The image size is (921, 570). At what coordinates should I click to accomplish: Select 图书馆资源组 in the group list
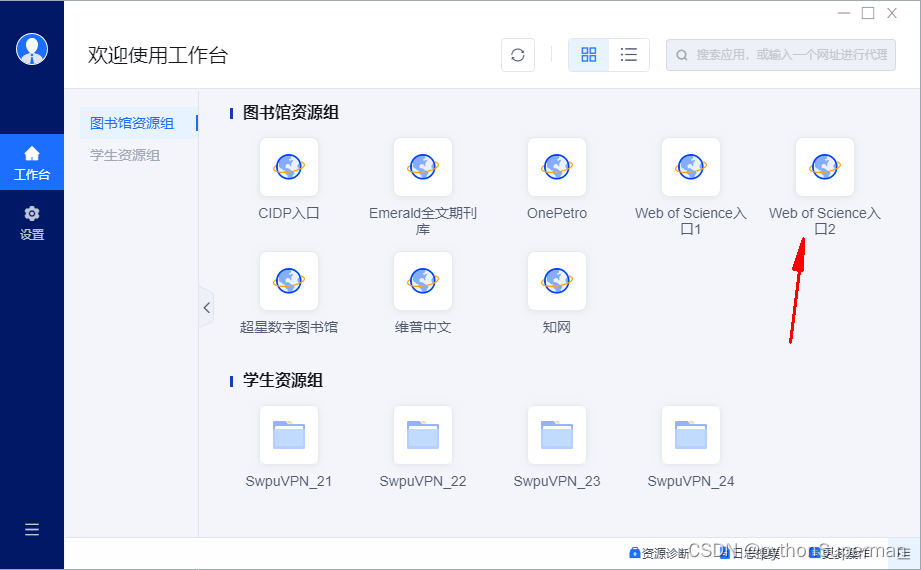coord(139,123)
